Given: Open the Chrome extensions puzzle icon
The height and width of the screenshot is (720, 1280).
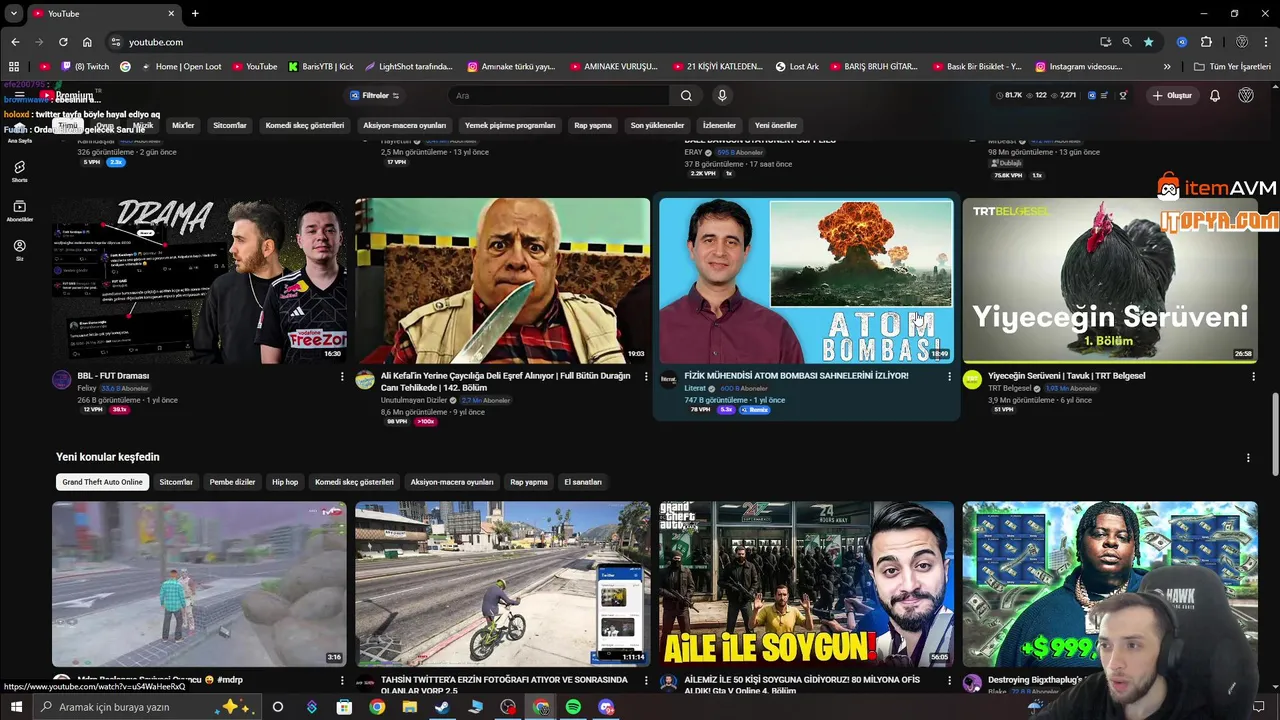Looking at the screenshot, I should 1206,42.
